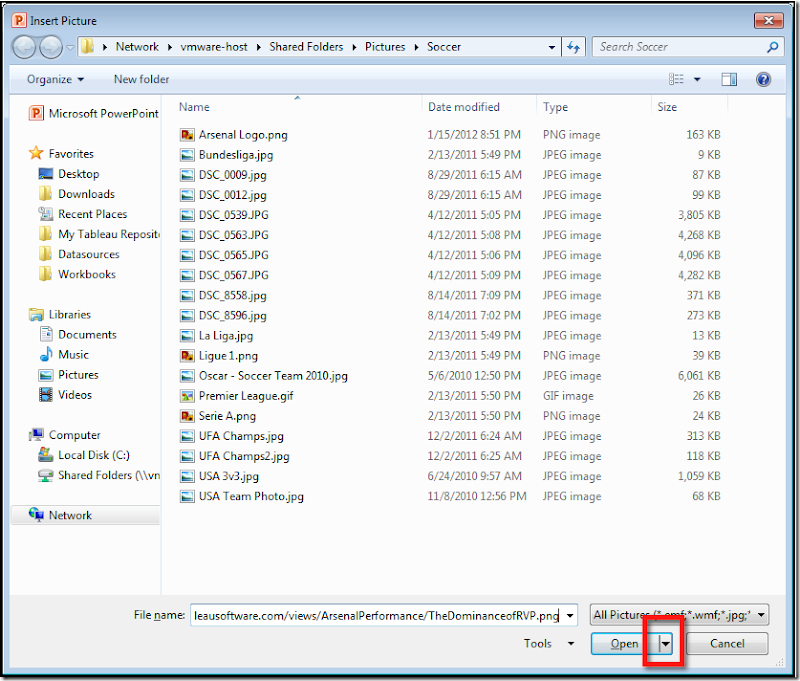Click Shared Folders in the address breadcrumb
Viewport: 800px width, 681px height.
click(306, 47)
